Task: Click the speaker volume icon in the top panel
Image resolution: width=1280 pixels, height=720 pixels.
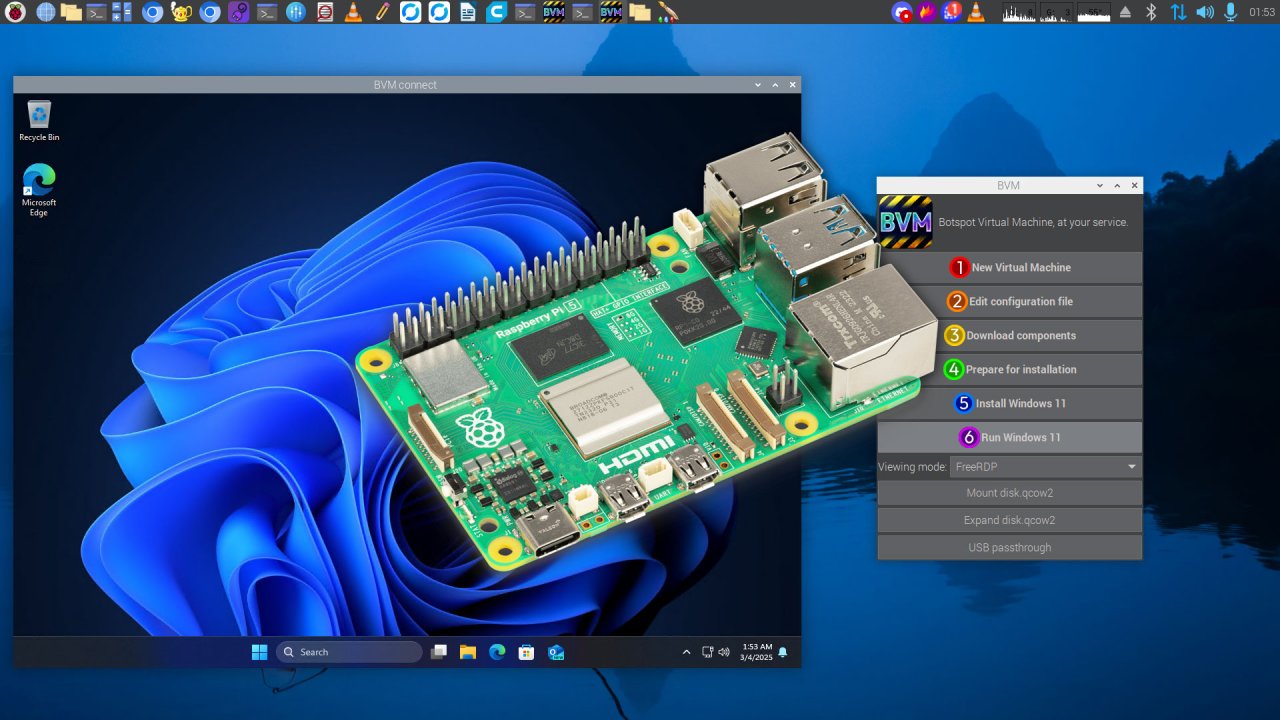Action: pos(1205,12)
